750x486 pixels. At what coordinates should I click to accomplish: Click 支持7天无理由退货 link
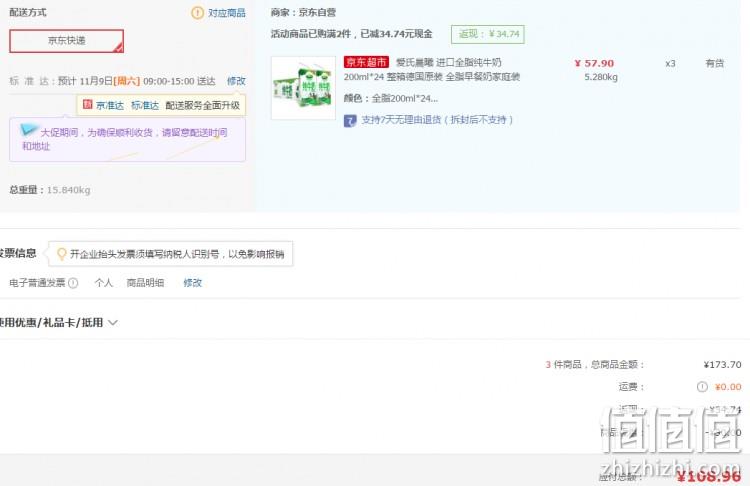[x=437, y=120]
